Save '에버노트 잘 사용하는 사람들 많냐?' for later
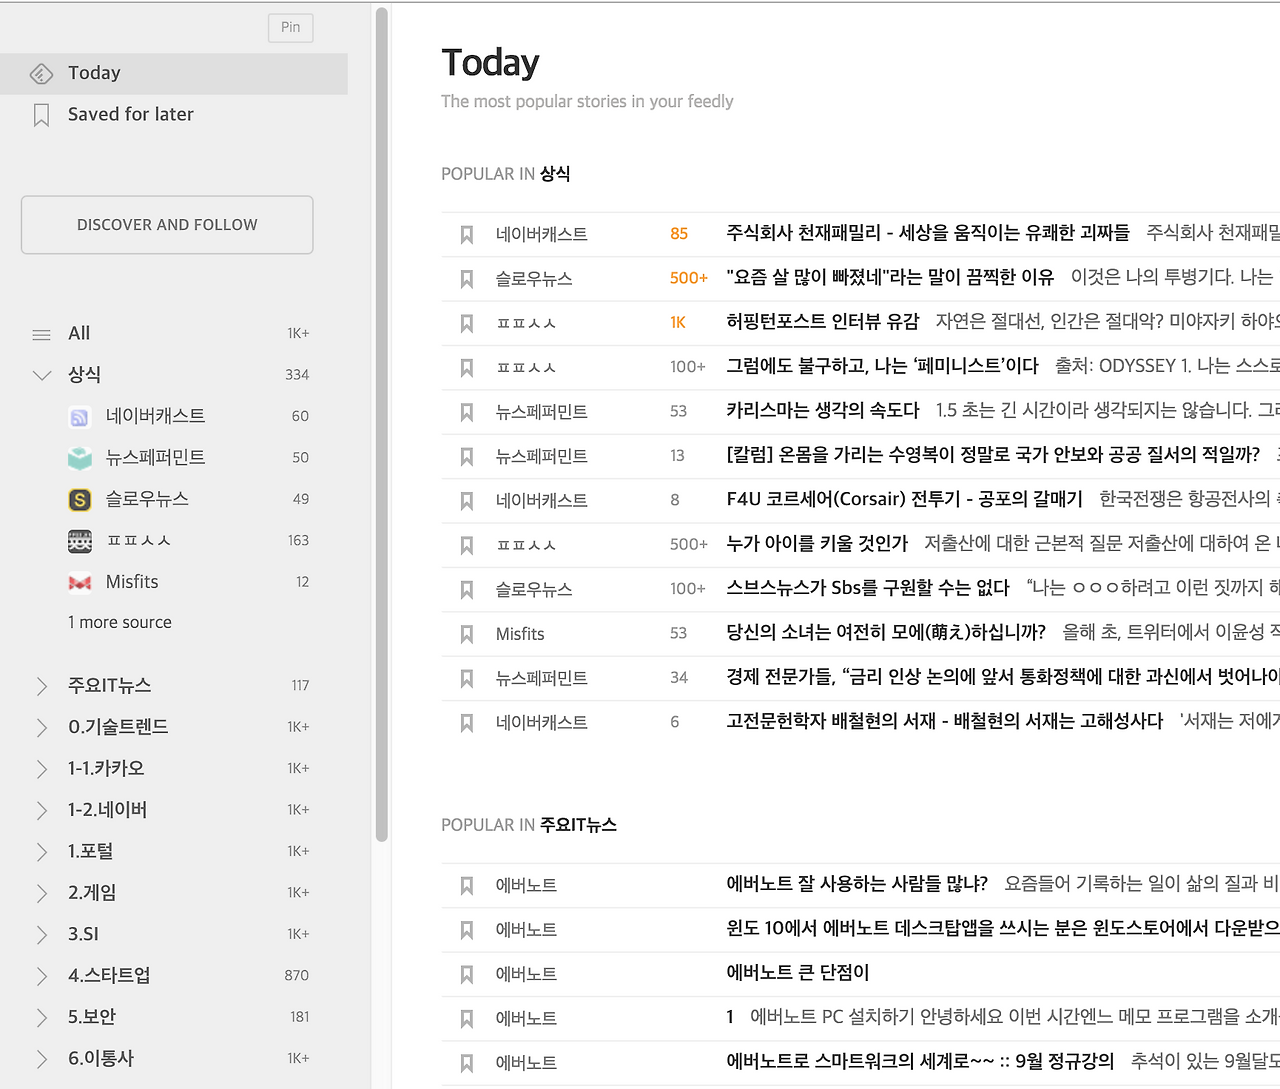1280x1089 pixels. click(466, 886)
